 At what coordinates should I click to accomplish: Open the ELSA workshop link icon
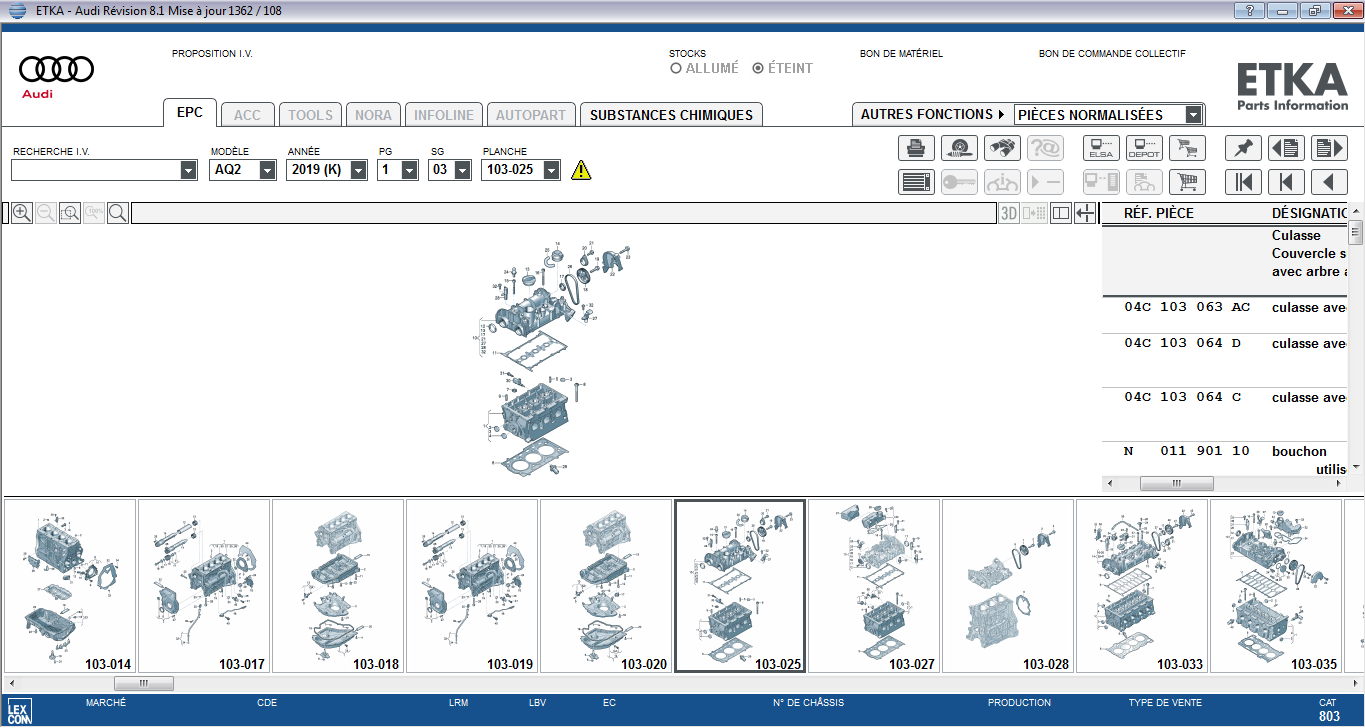(x=1101, y=148)
